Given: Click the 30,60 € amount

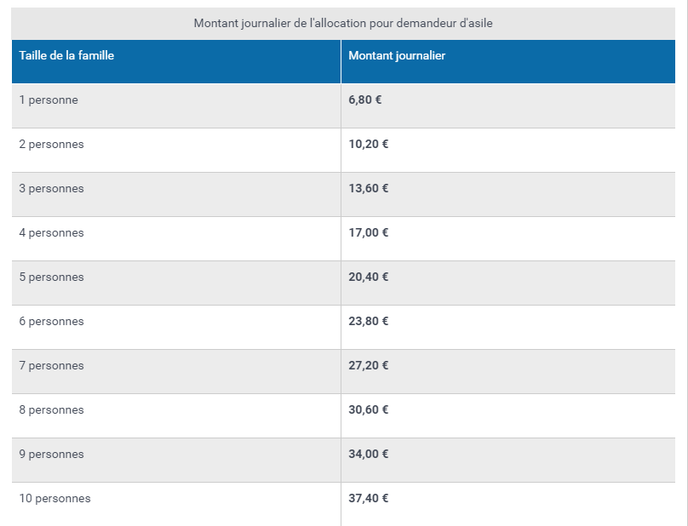Looking at the screenshot, I should (369, 410).
